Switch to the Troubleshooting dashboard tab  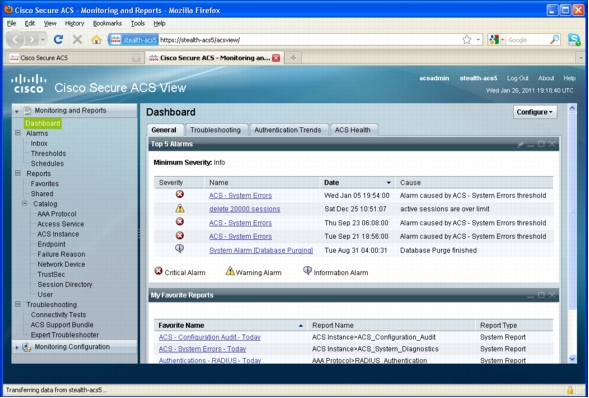coord(216,130)
